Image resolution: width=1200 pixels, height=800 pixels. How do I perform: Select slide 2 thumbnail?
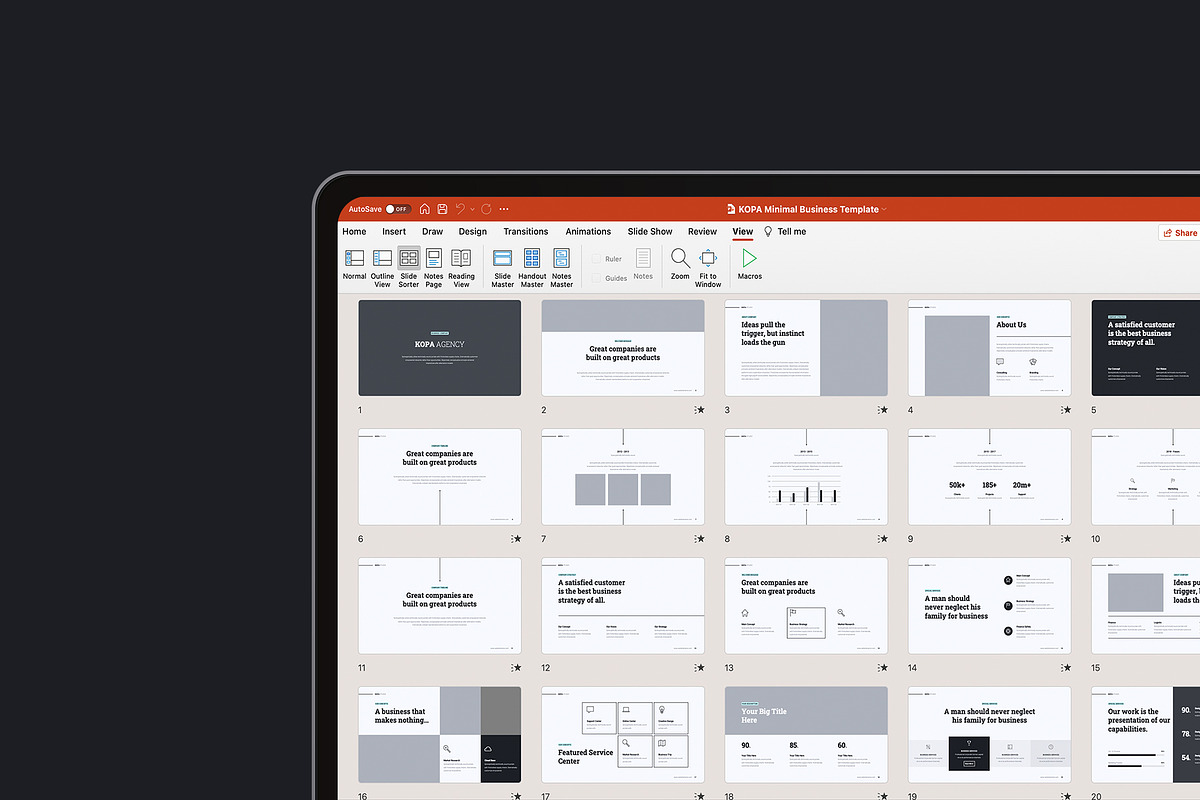point(623,348)
